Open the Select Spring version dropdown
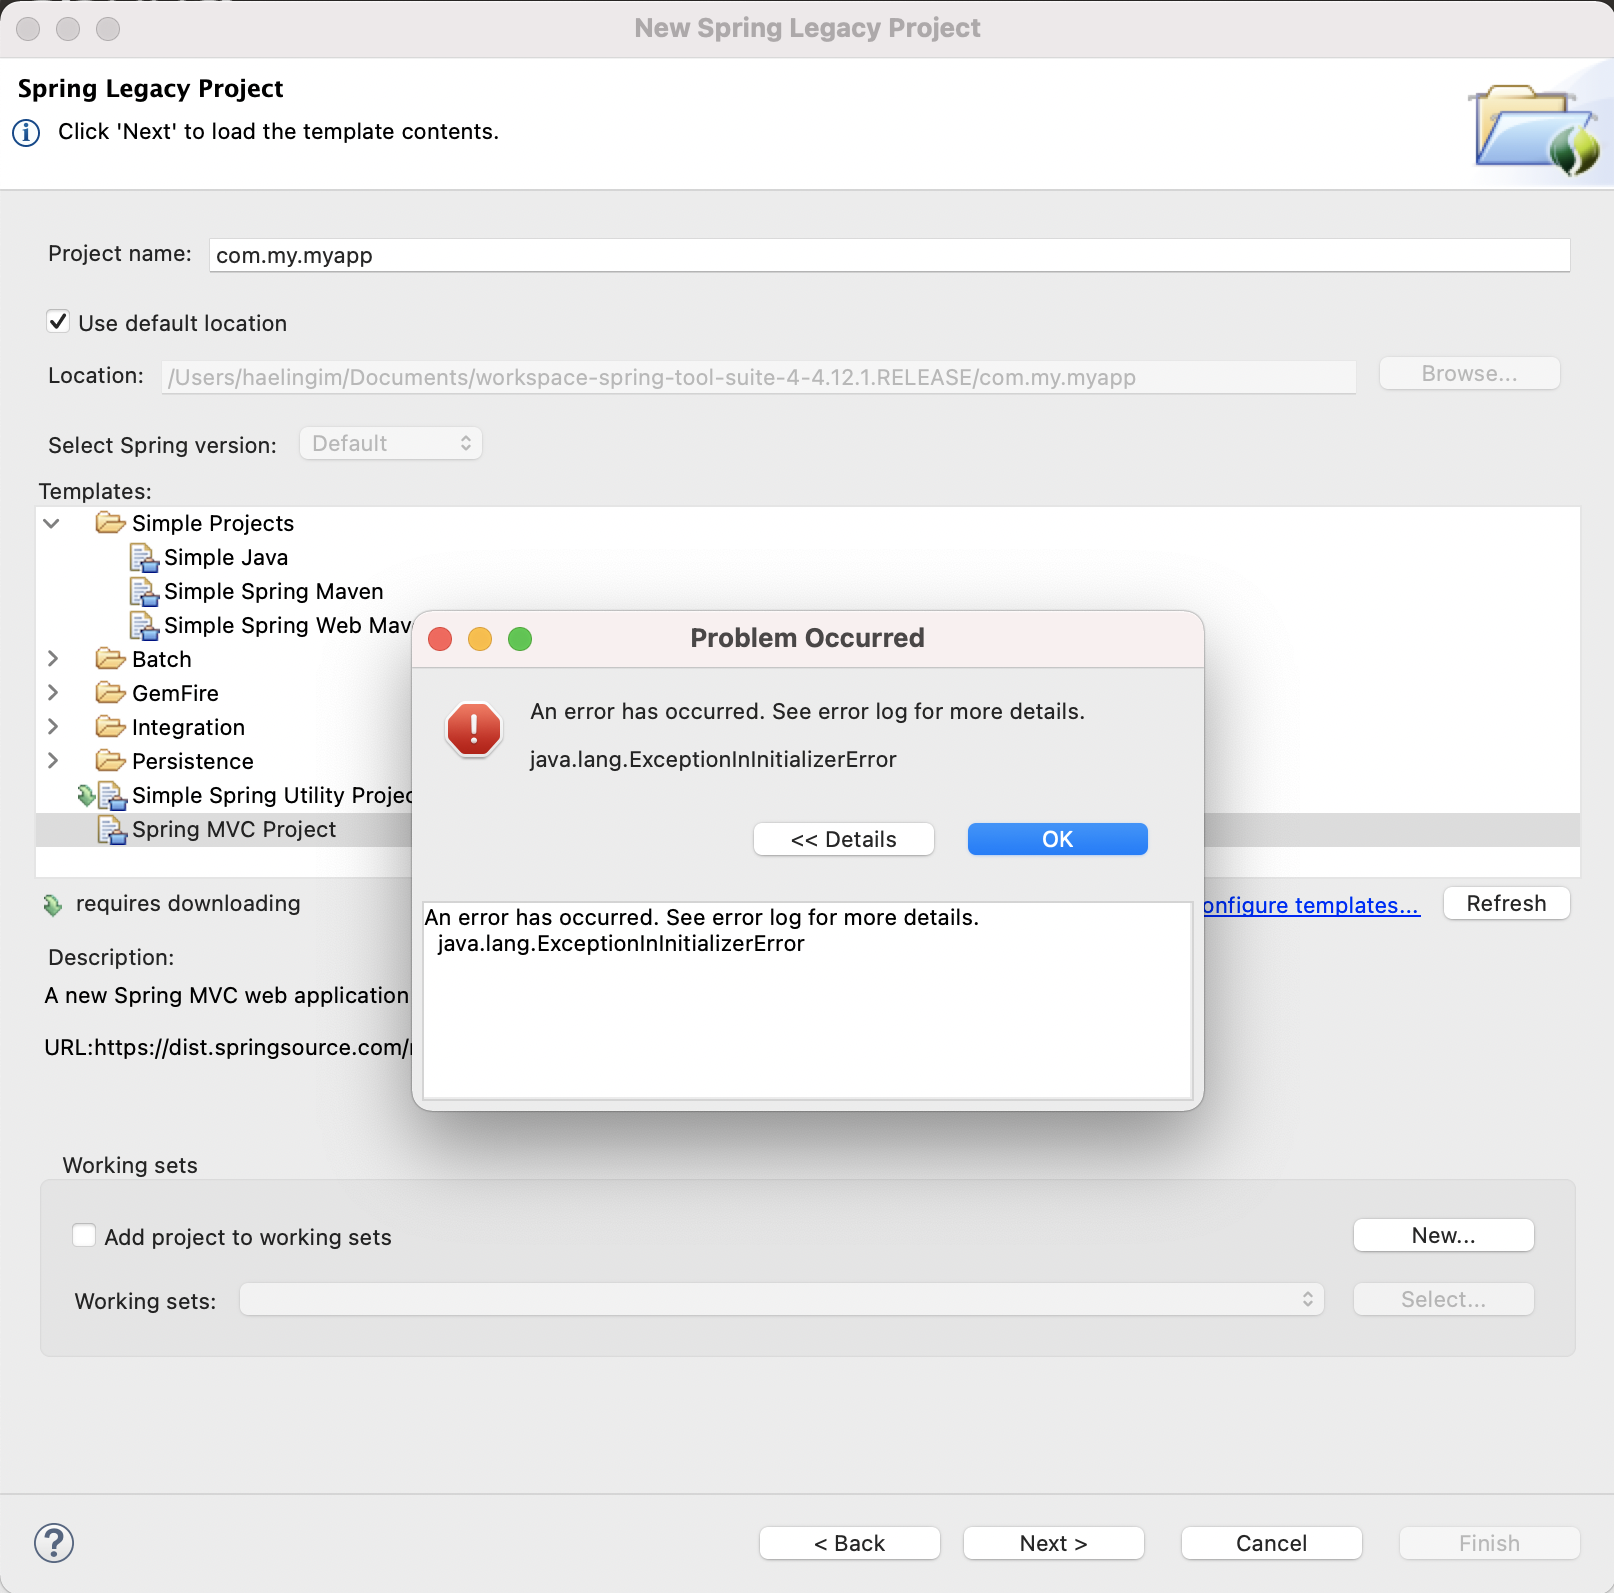The image size is (1614, 1593). 391,443
